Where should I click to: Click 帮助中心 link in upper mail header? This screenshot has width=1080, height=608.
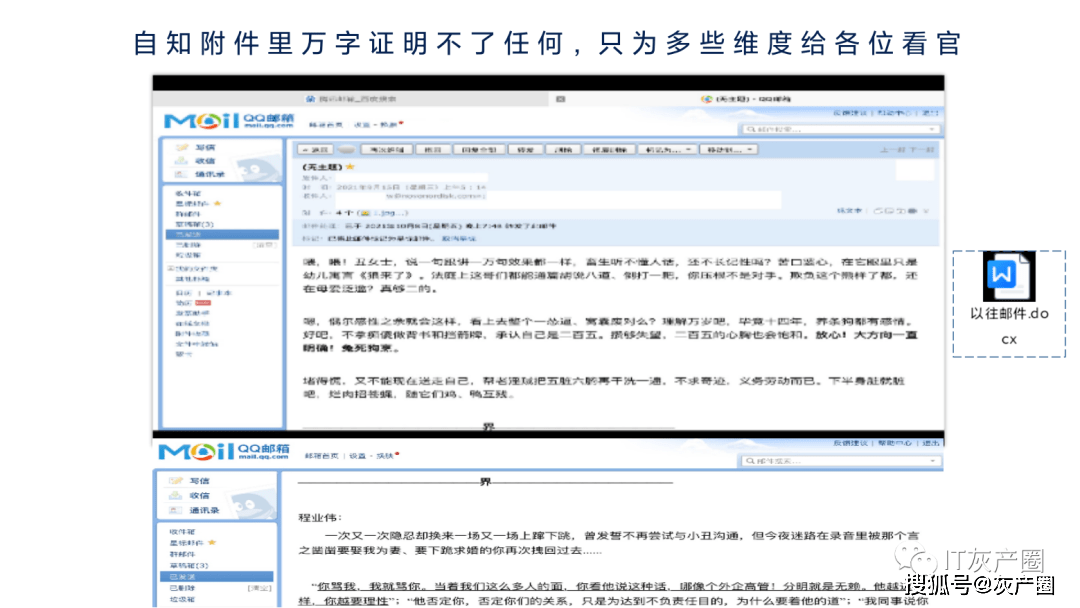(894, 112)
